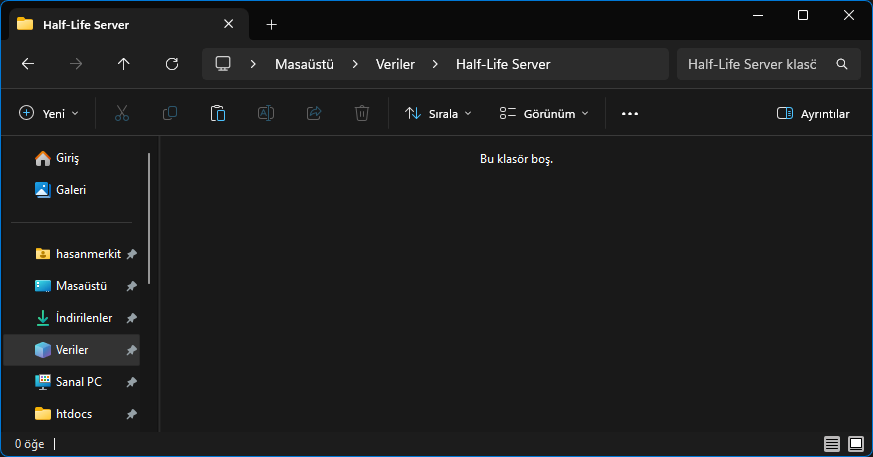Click the Copy icon in toolbar
The height and width of the screenshot is (457, 873).
170,114
